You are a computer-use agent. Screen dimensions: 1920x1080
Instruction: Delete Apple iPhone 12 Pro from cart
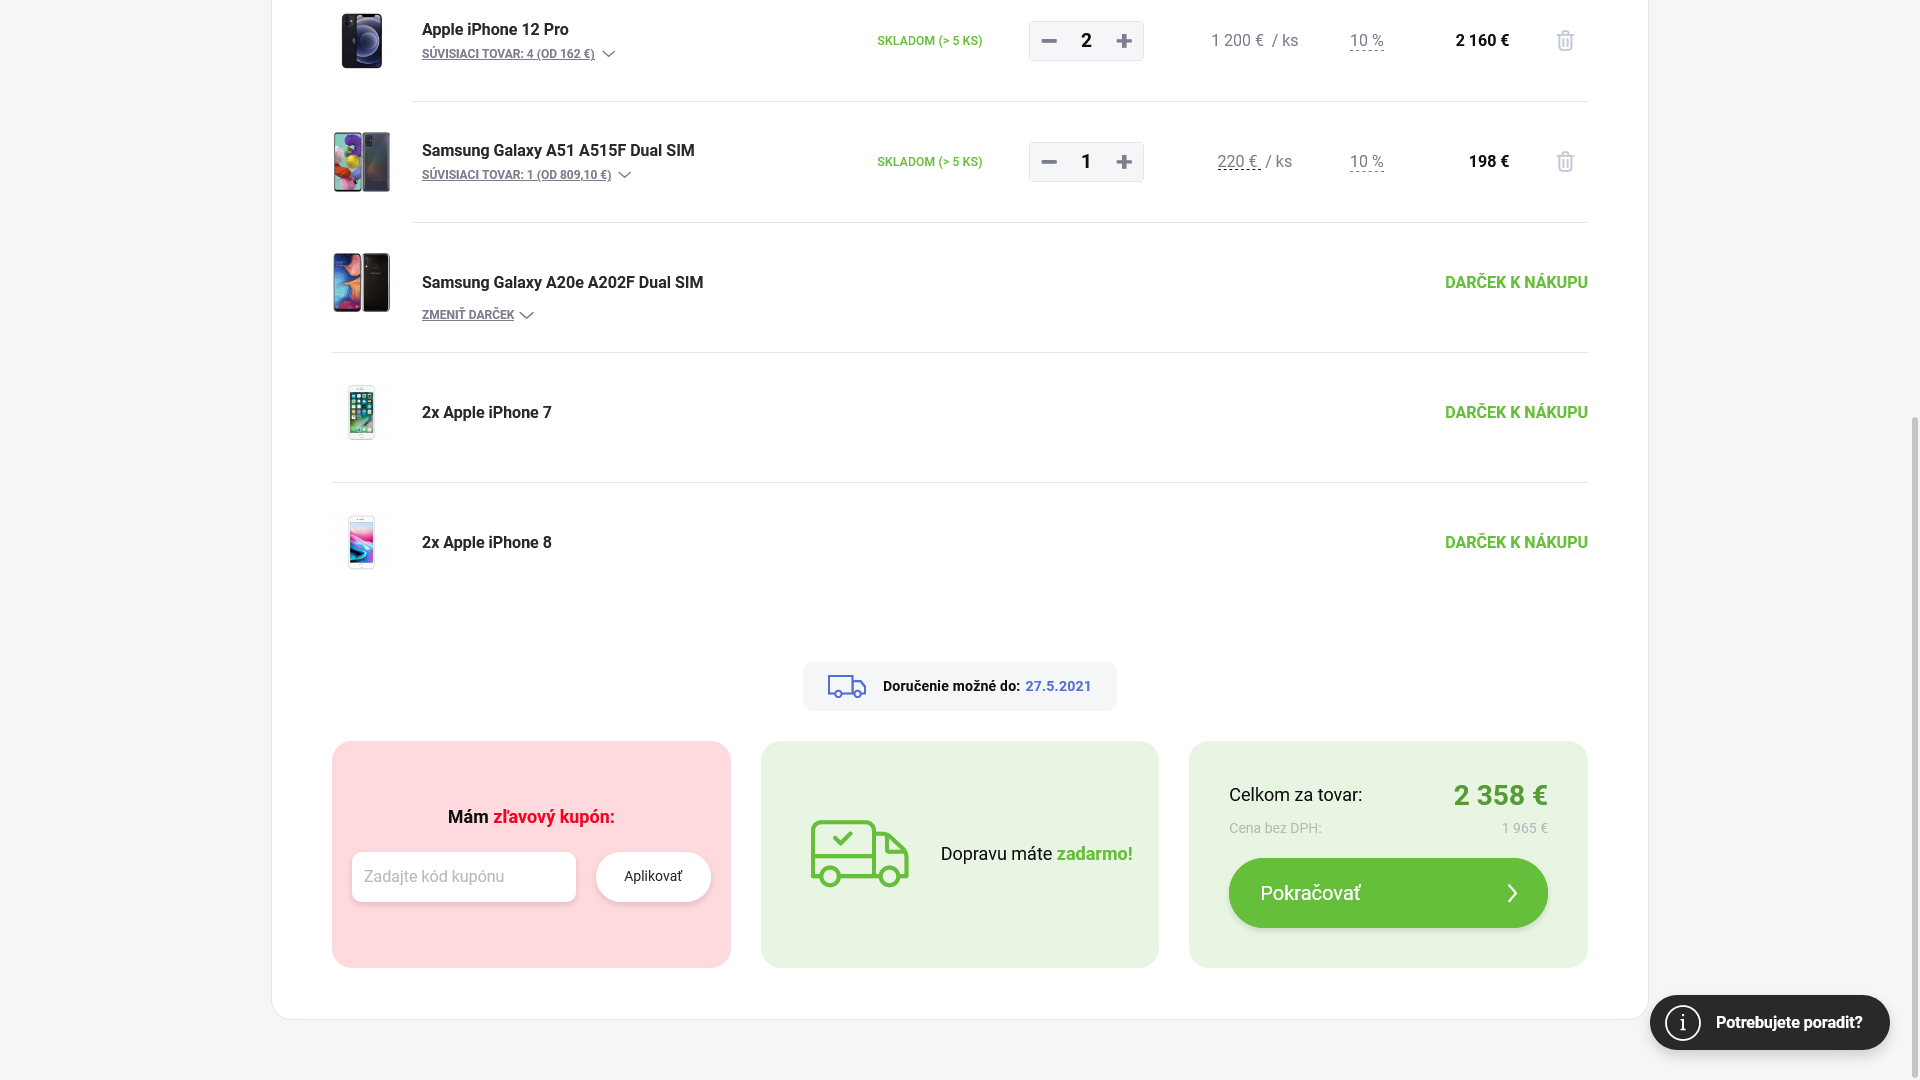[x=1565, y=41]
